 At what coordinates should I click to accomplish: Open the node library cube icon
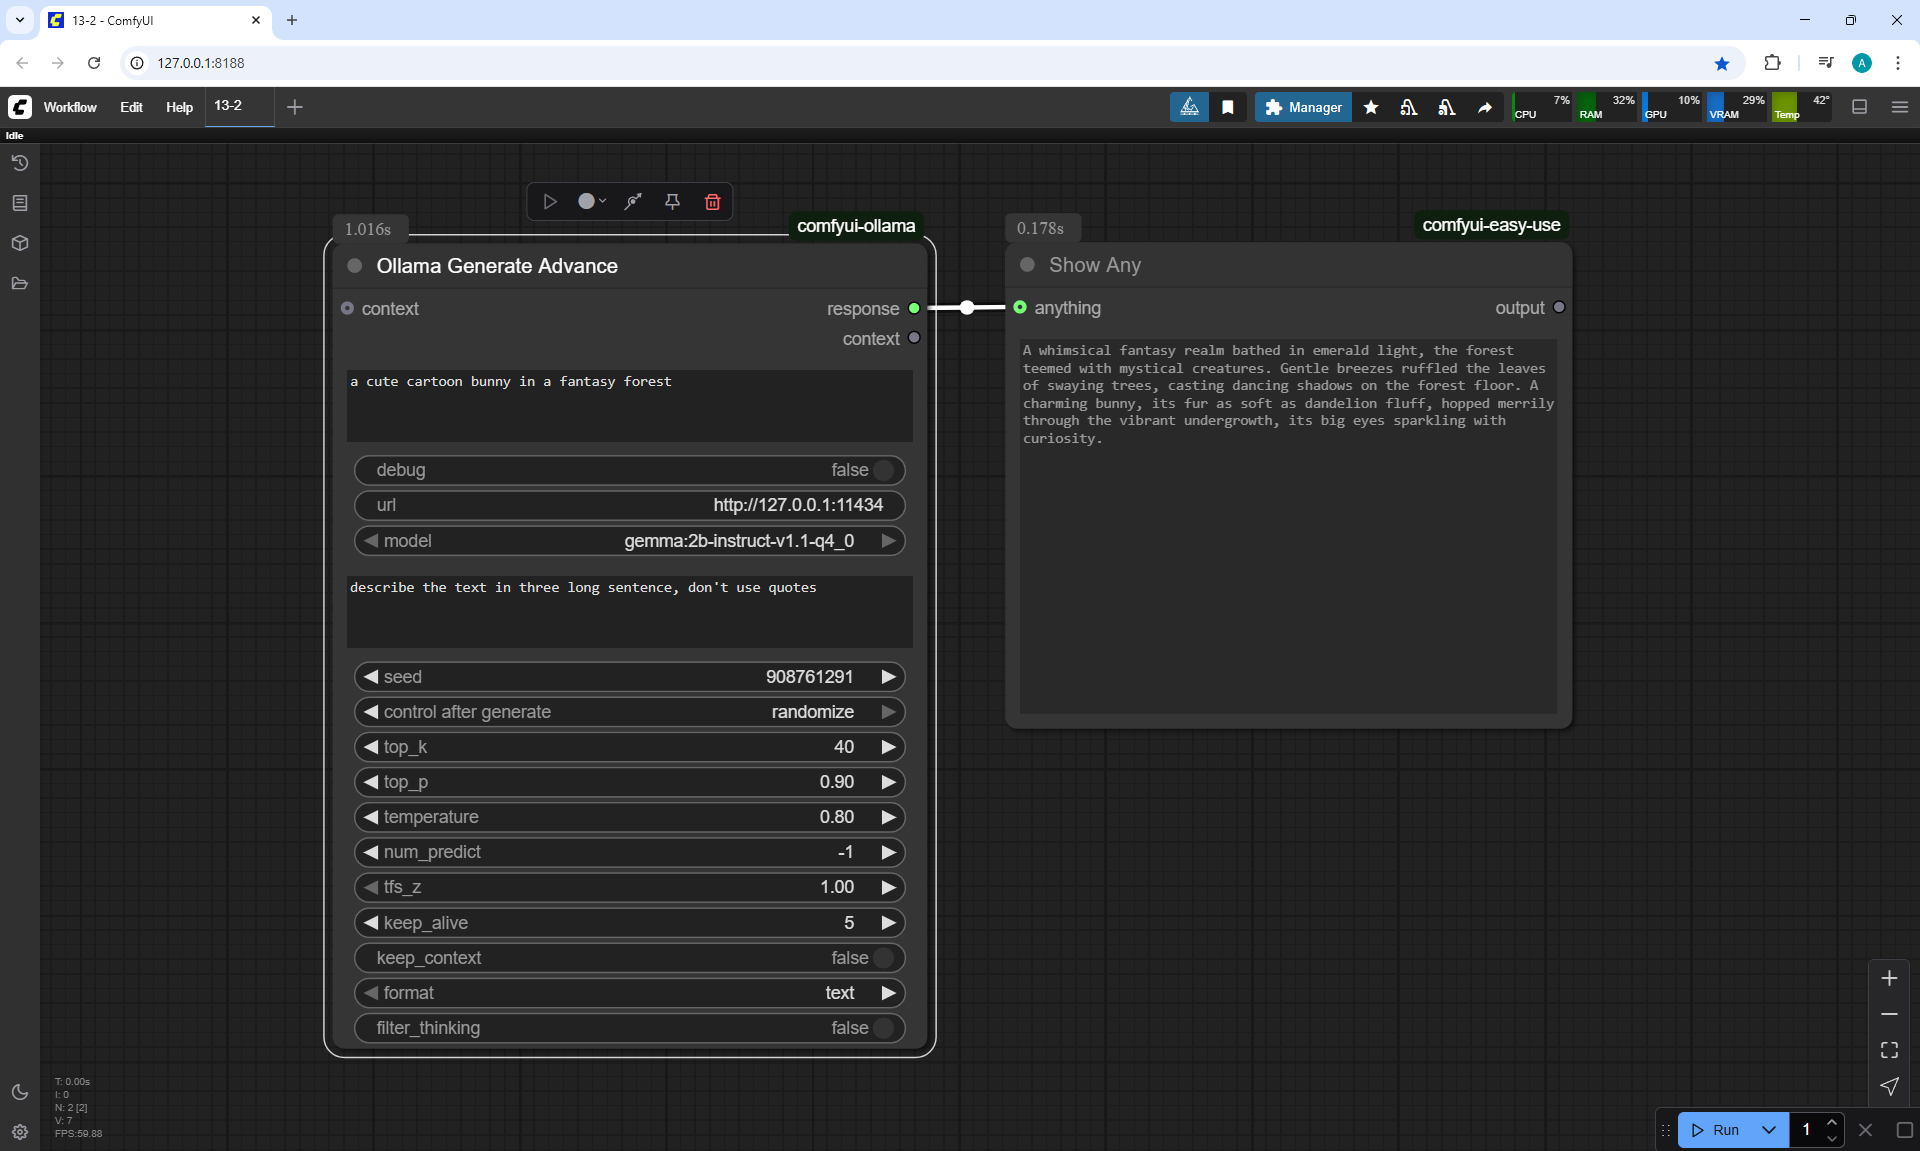pyautogui.click(x=19, y=243)
